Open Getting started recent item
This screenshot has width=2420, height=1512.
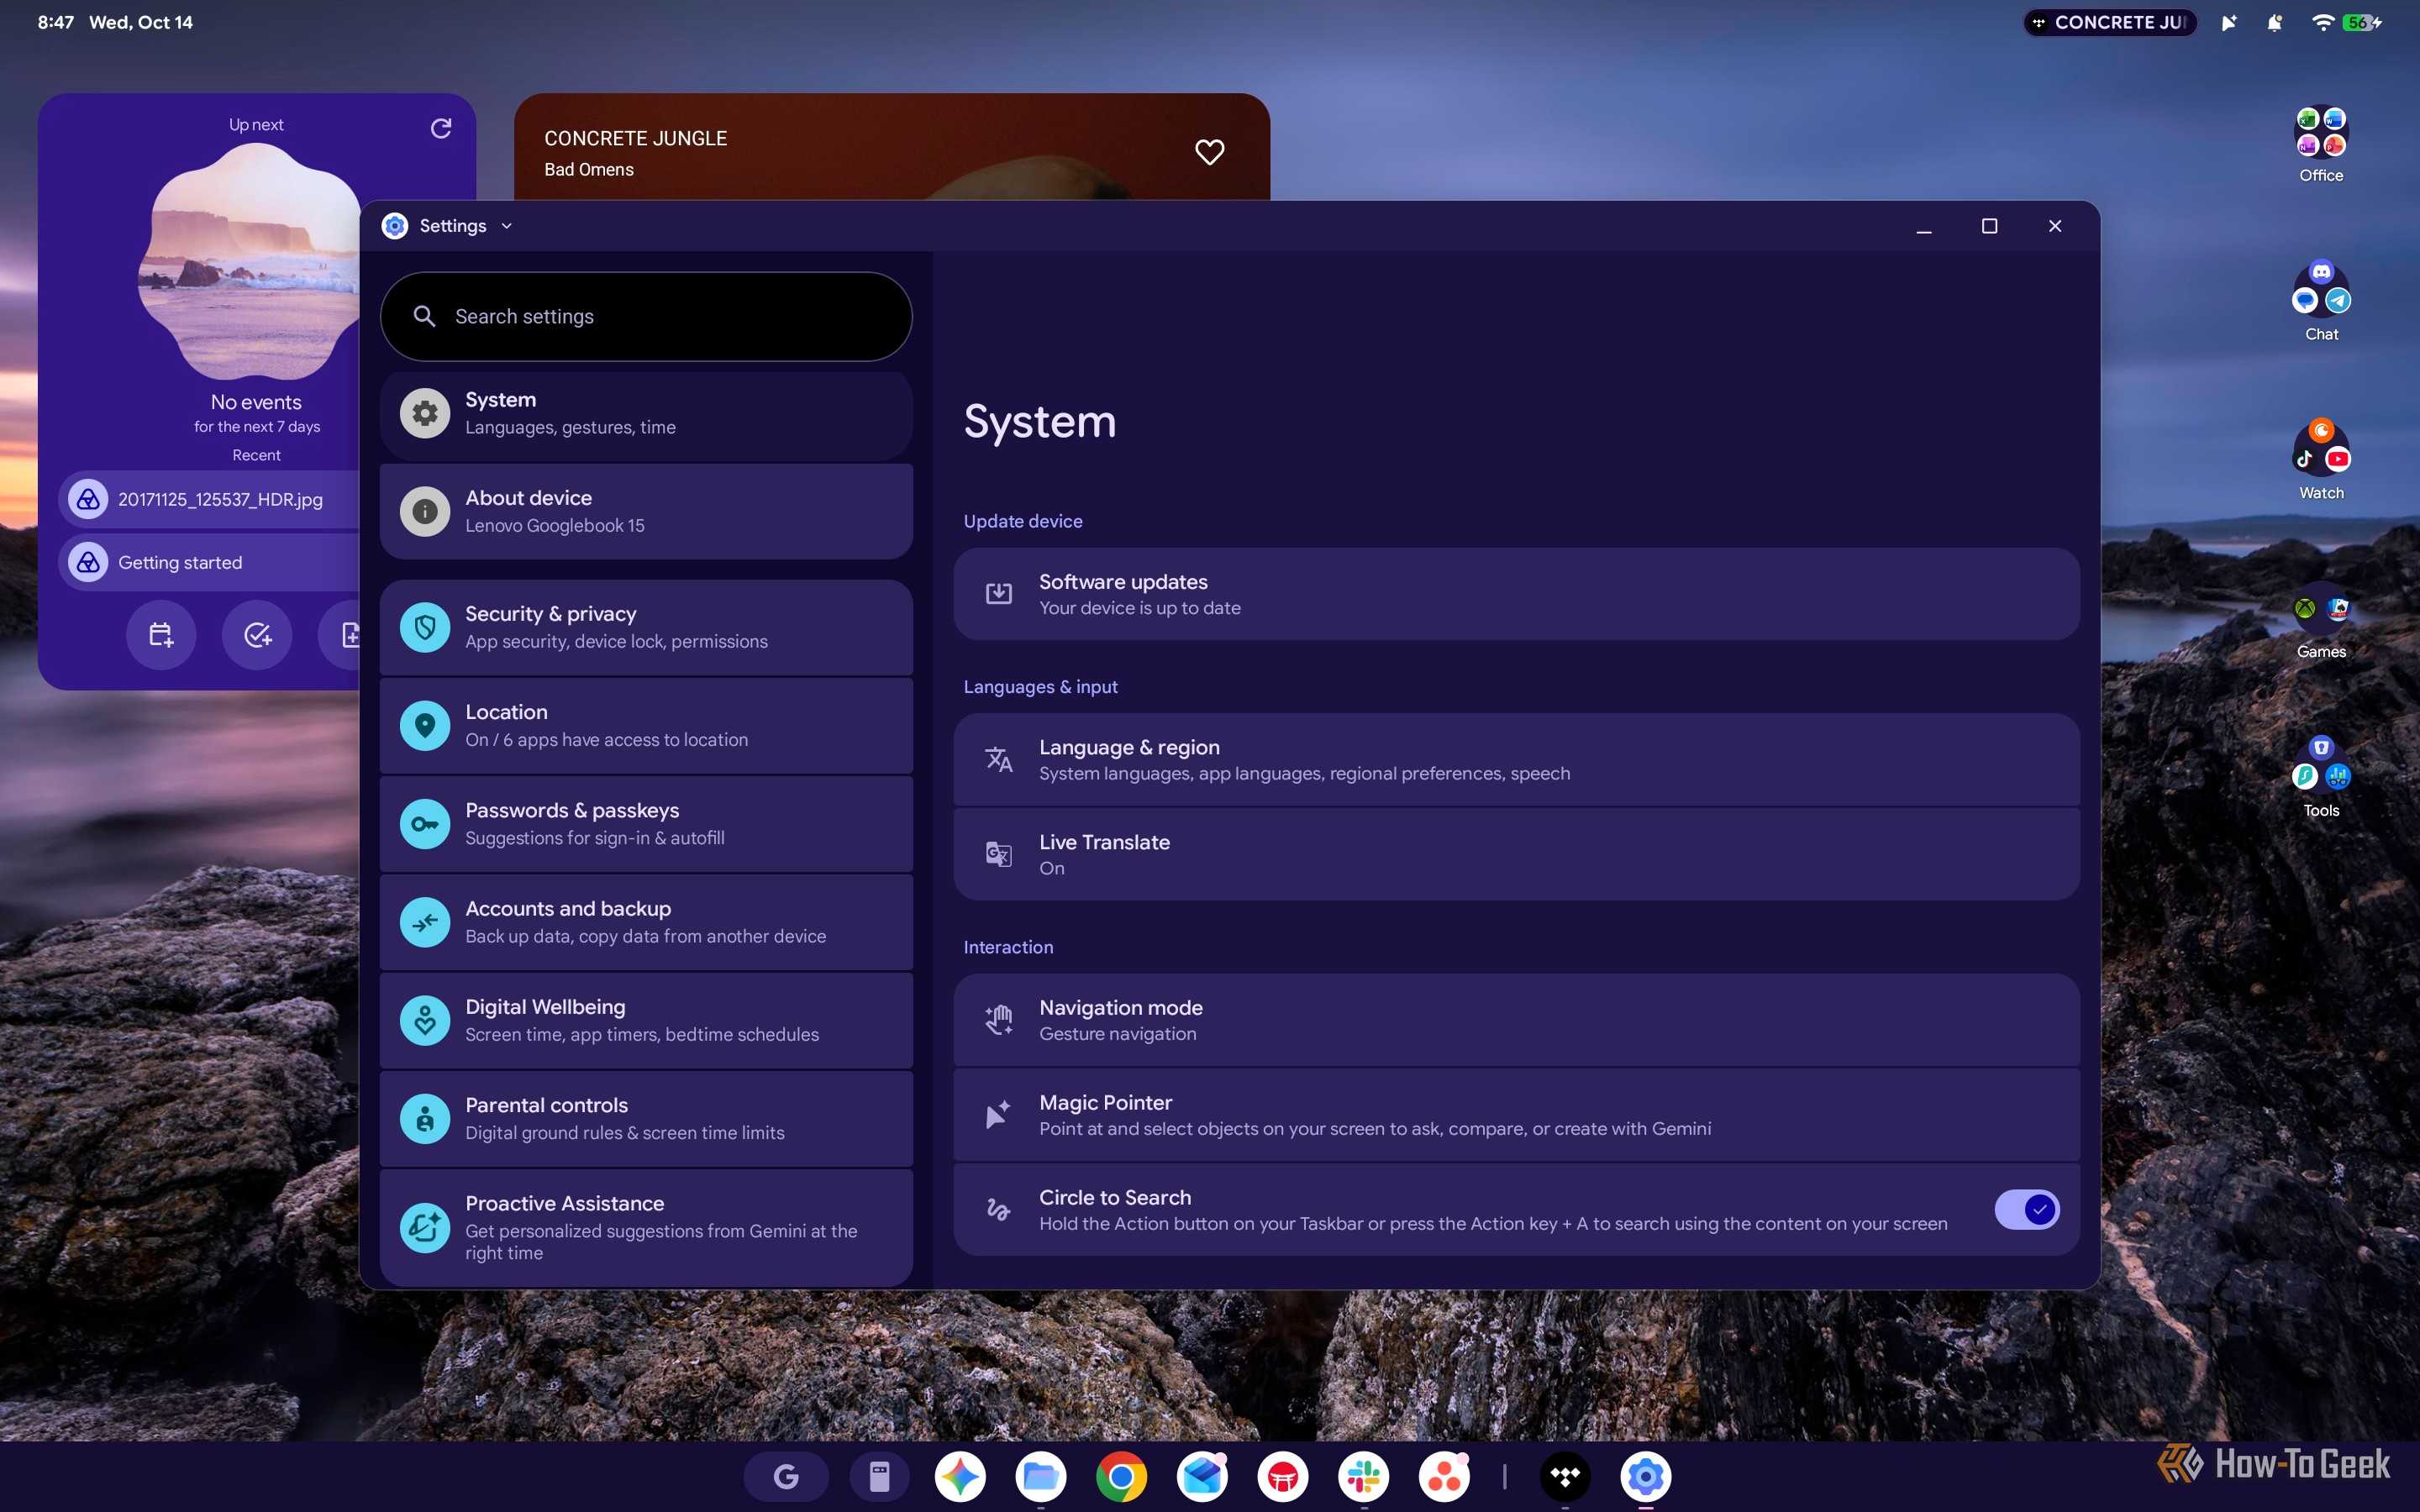[210, 562]
